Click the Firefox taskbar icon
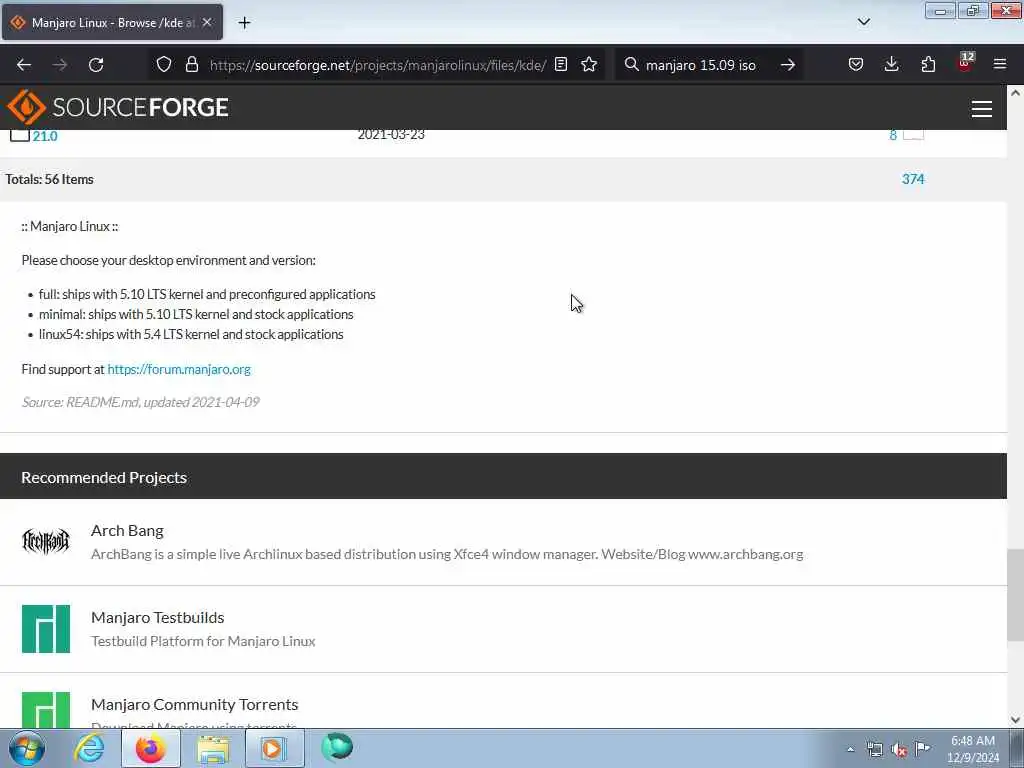 [151, 748]
